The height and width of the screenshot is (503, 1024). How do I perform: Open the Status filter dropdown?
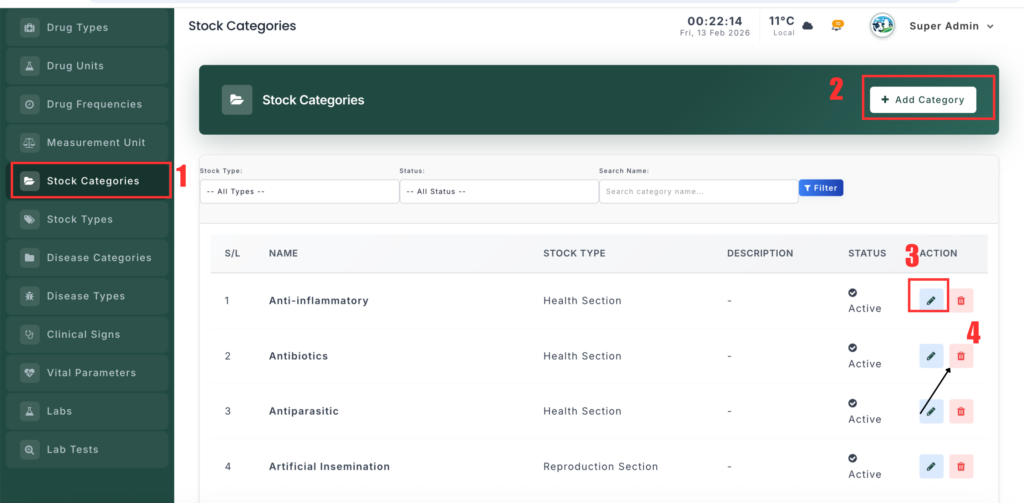(497, 191)
